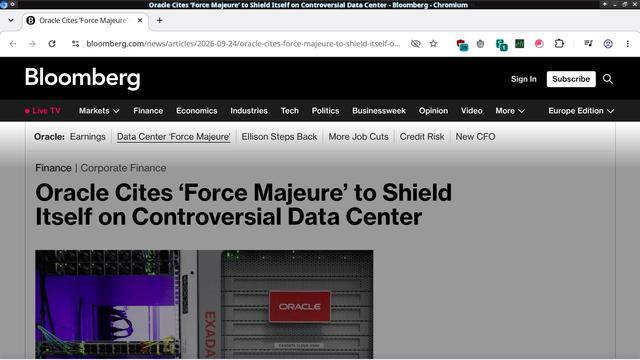Image resolution: width=640 pixels, height=360 pixels.
Task: Open the Opinion section
Action: [433, 111]
